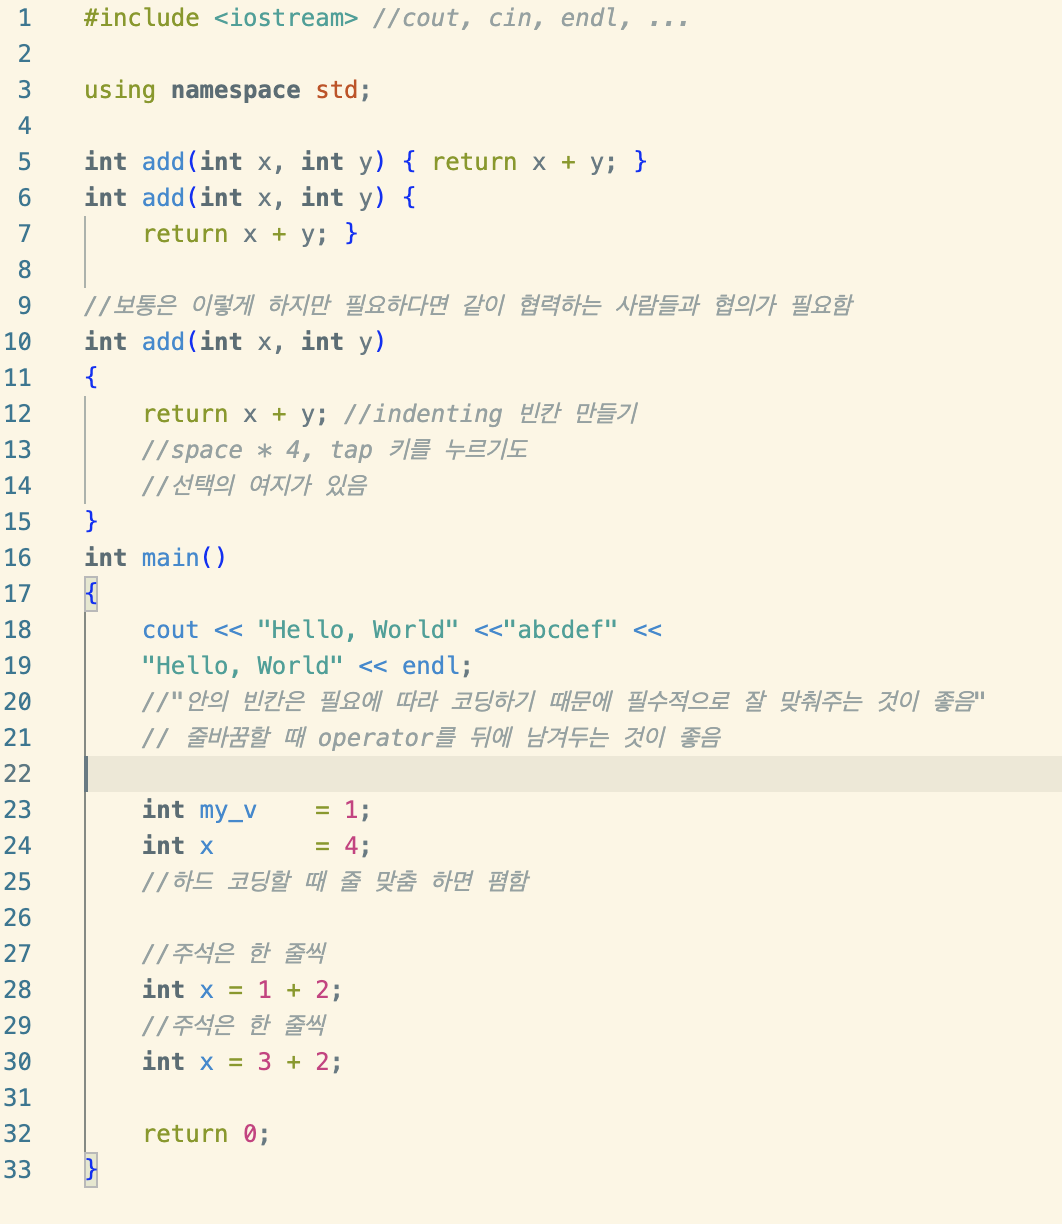This screenshot has height=1224, width=1062.
Task: Click the highlighted opening brace on line 17
Action: click(x=92, y=594)
